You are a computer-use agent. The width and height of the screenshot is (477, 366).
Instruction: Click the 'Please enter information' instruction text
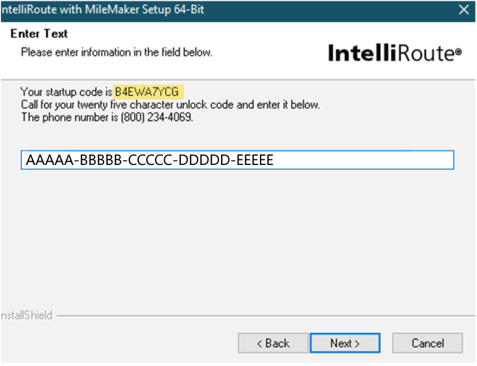(117, 52)
